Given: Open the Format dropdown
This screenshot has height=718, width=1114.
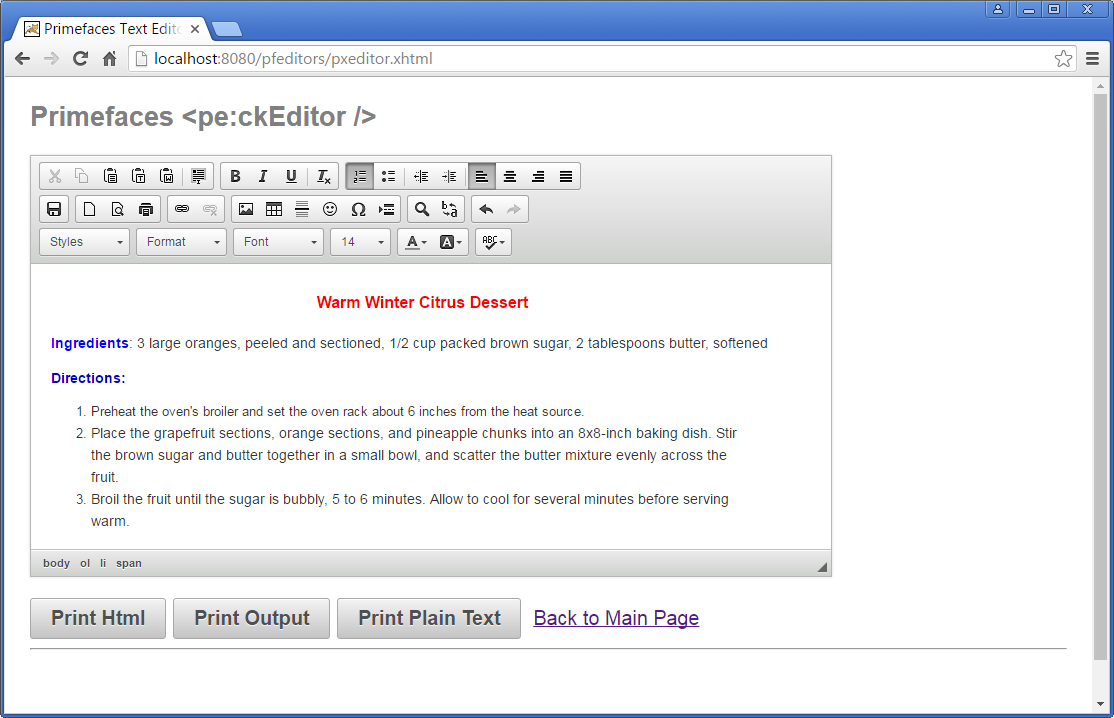Looking at the screenshot, I should pyautogui.click(x=181, y=242).
